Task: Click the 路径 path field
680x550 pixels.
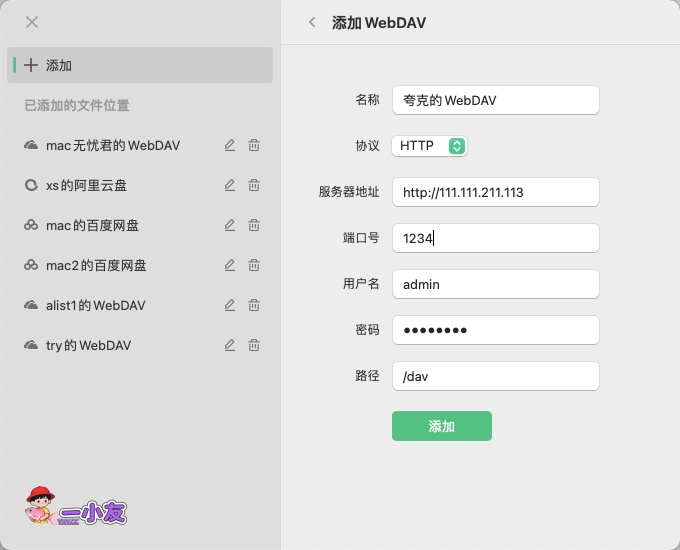Action: (495, 376)
